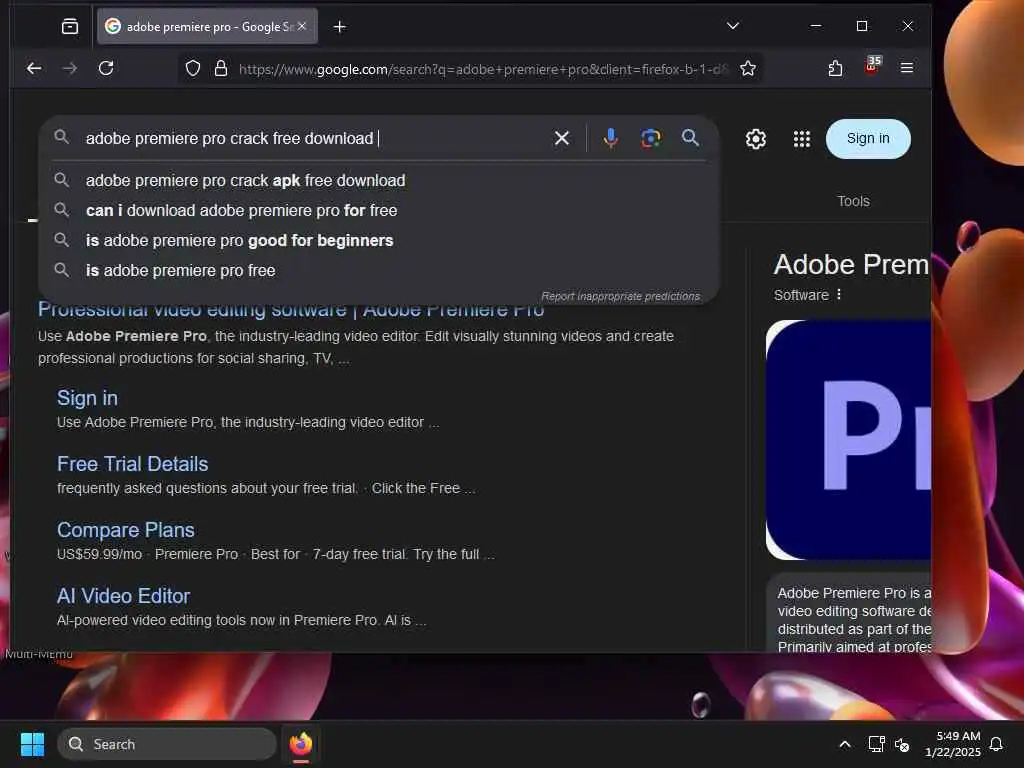The height and width of the screenshot is (768, 1024).
Task: Open the Windows Start menu
Action: 32,744
